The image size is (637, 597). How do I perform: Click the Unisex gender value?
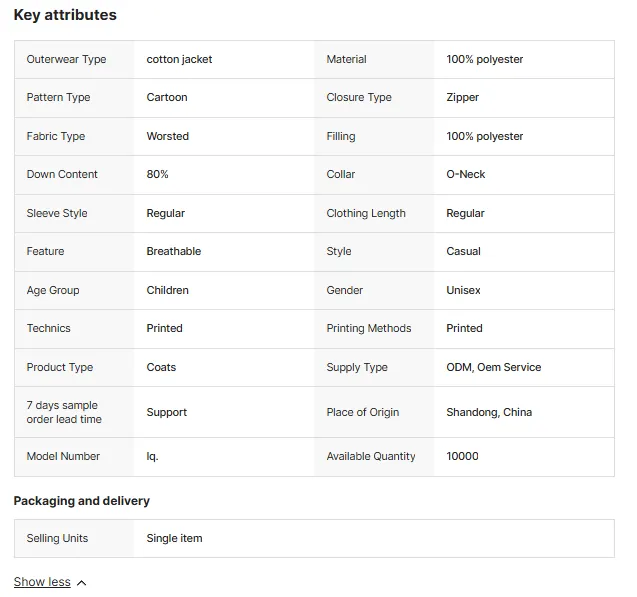[463, 290]
